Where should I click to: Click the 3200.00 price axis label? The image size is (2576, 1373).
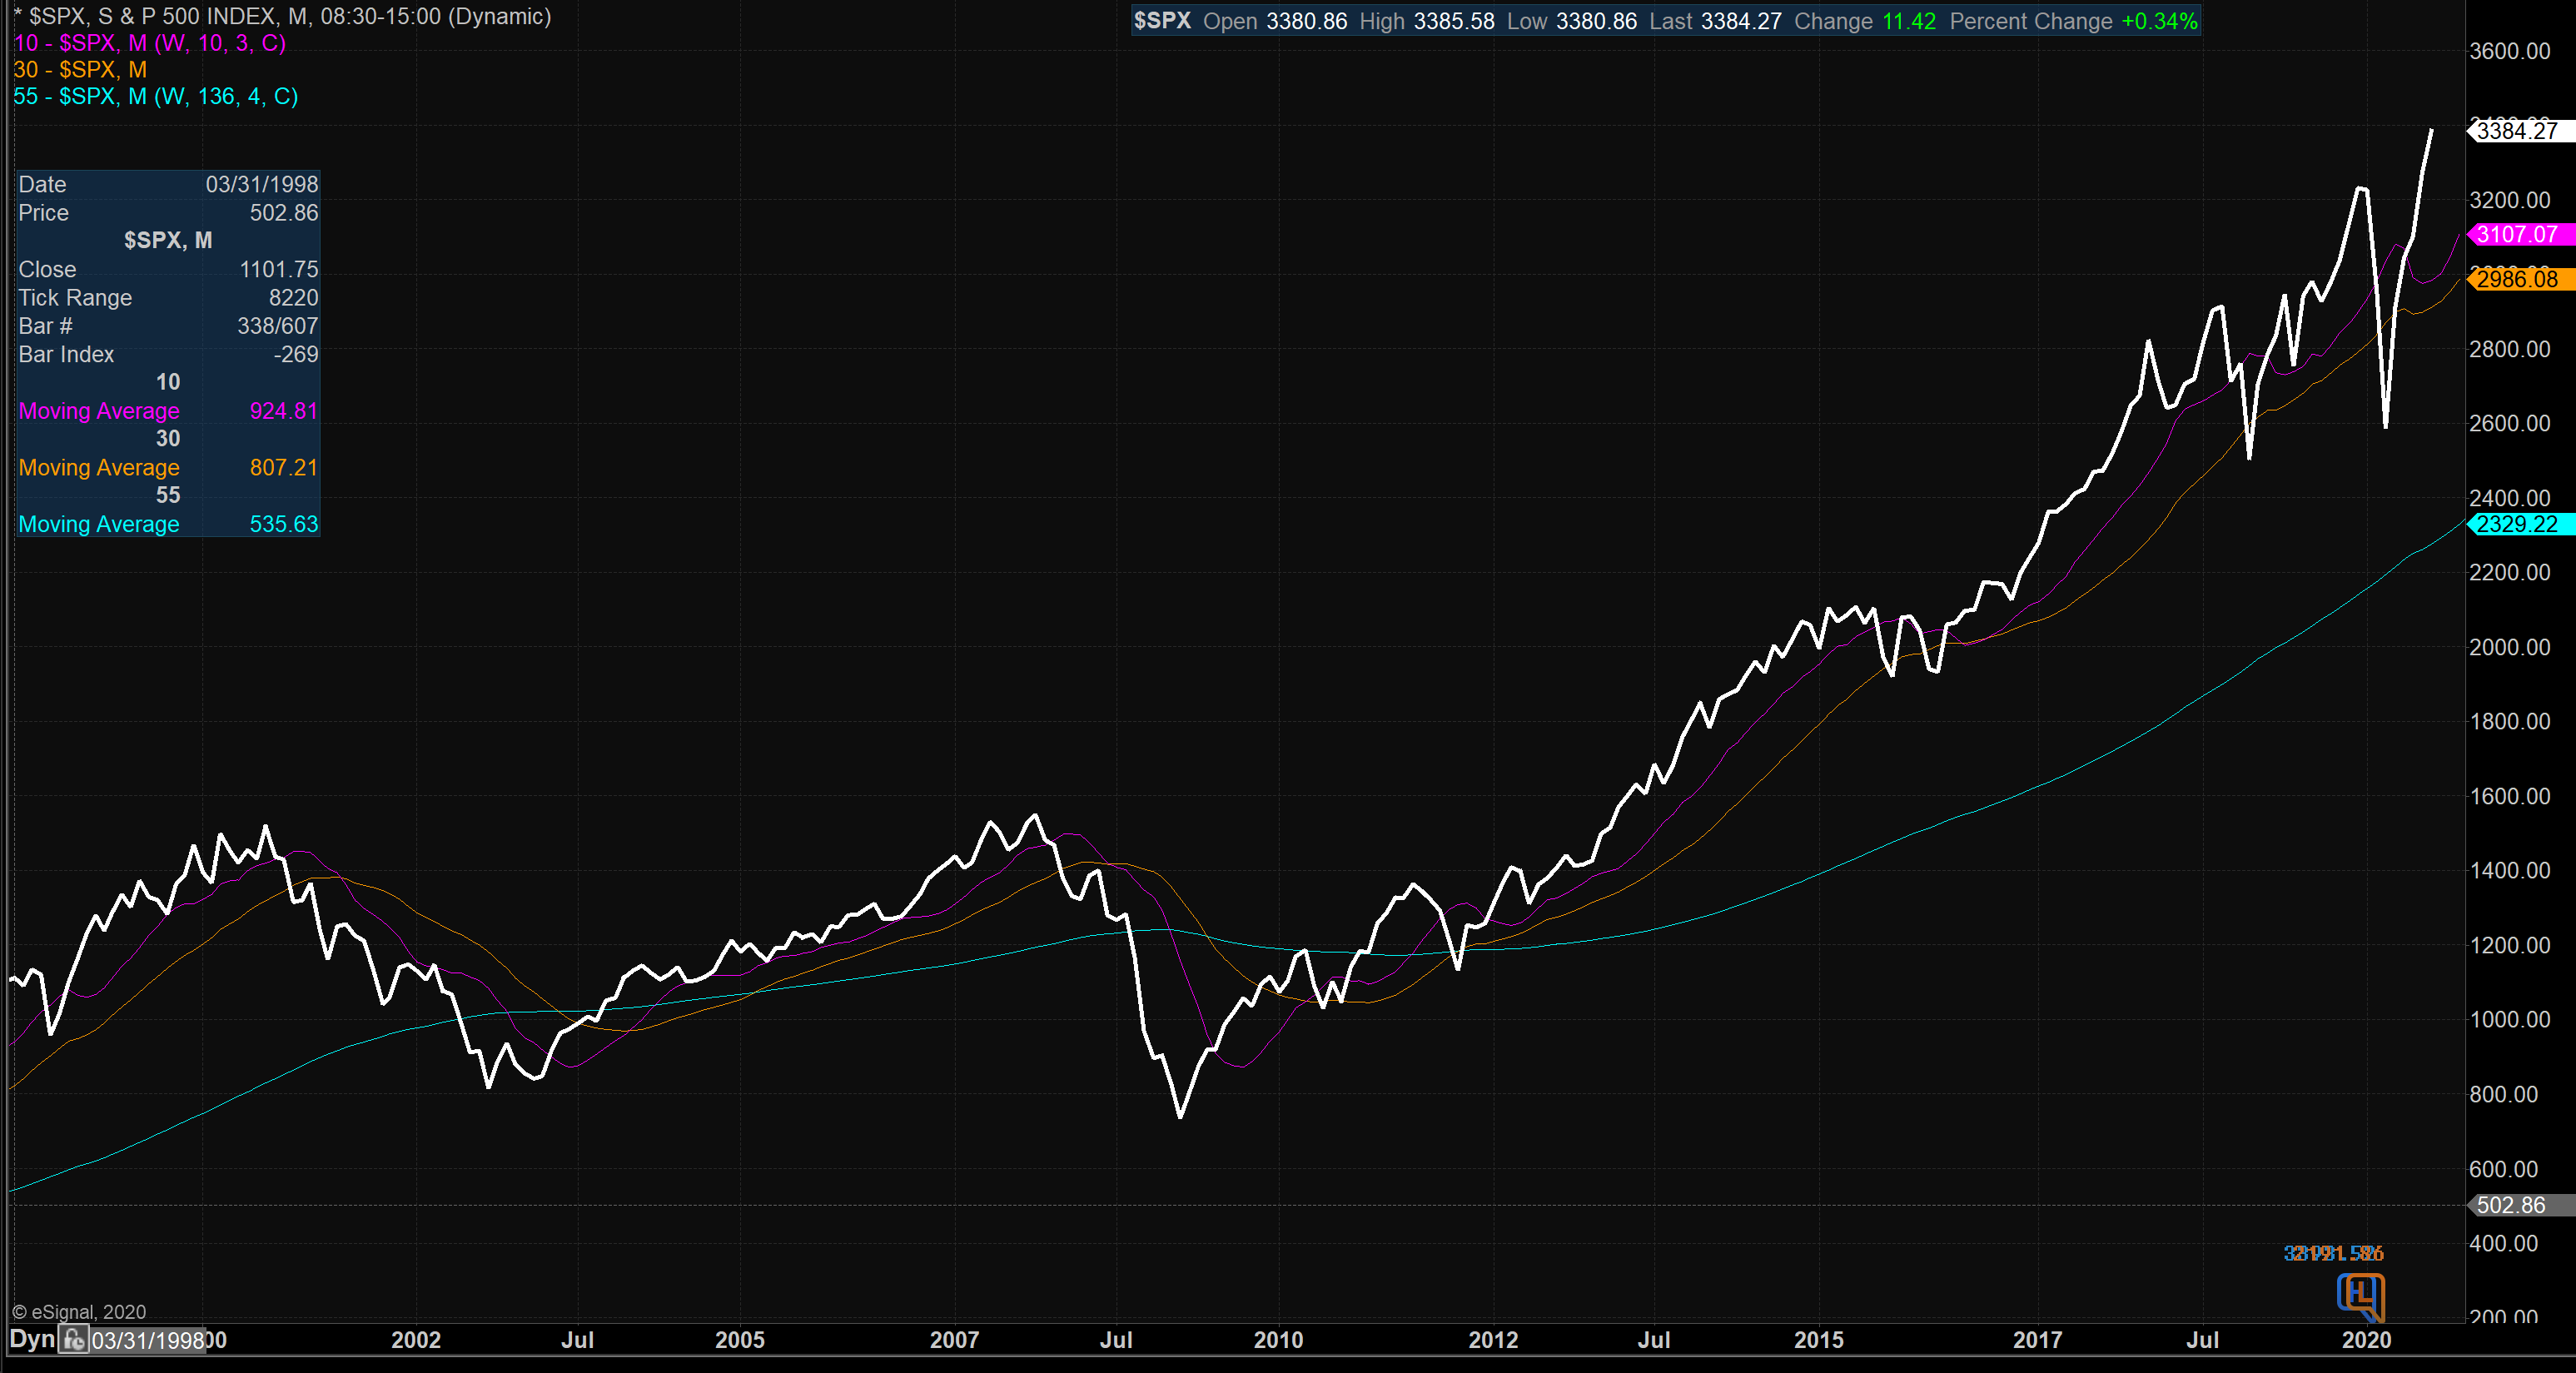pyautogui.click(x=2510, y=200)
